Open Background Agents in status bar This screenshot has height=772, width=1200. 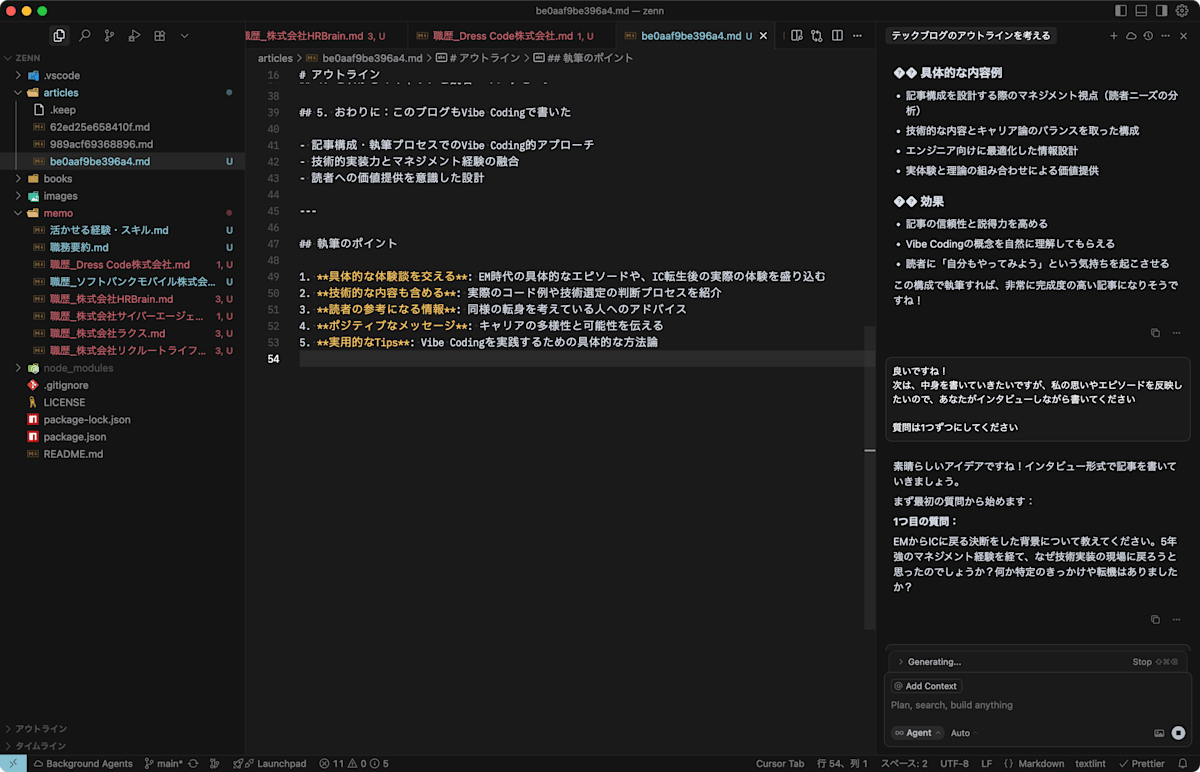pyautogui.click(x=82, y=763)
